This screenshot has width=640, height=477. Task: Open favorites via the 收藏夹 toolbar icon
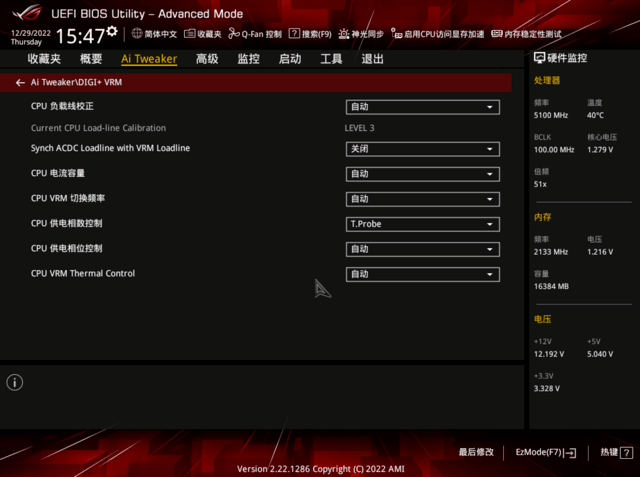pyautogui.click(x=189, y=33)
